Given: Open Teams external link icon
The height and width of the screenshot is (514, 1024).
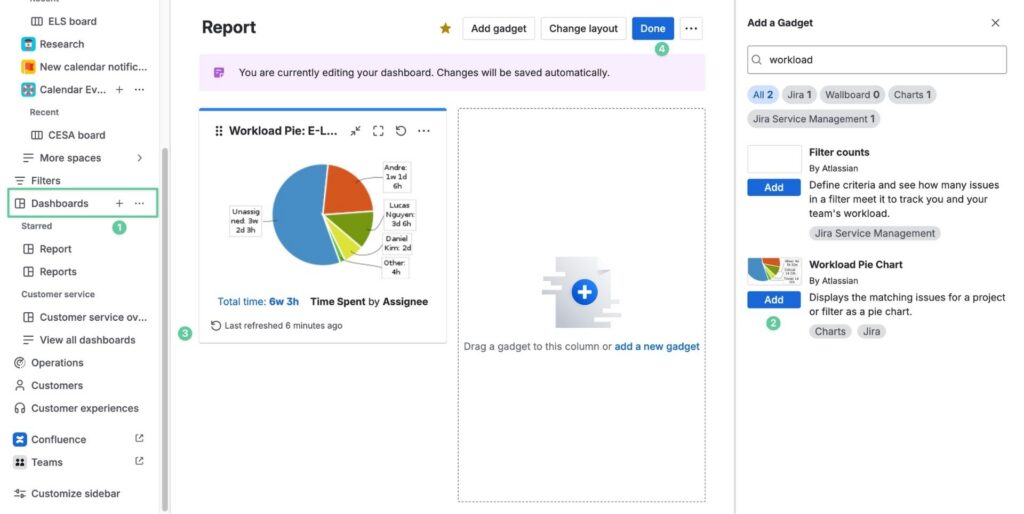Looking at the screenshot, I should point(139,461).
